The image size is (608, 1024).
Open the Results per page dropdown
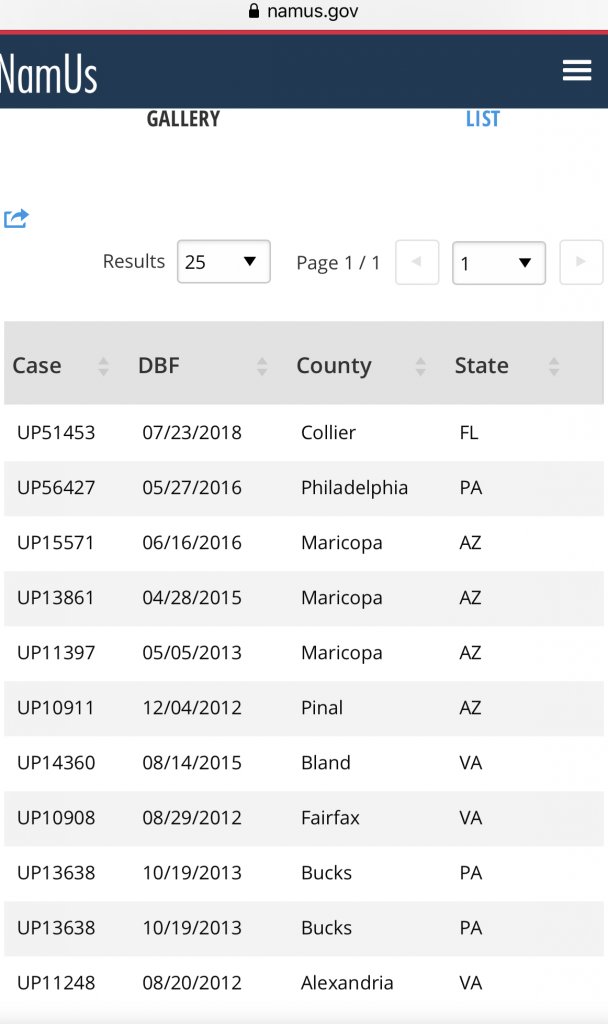point(223,262)
